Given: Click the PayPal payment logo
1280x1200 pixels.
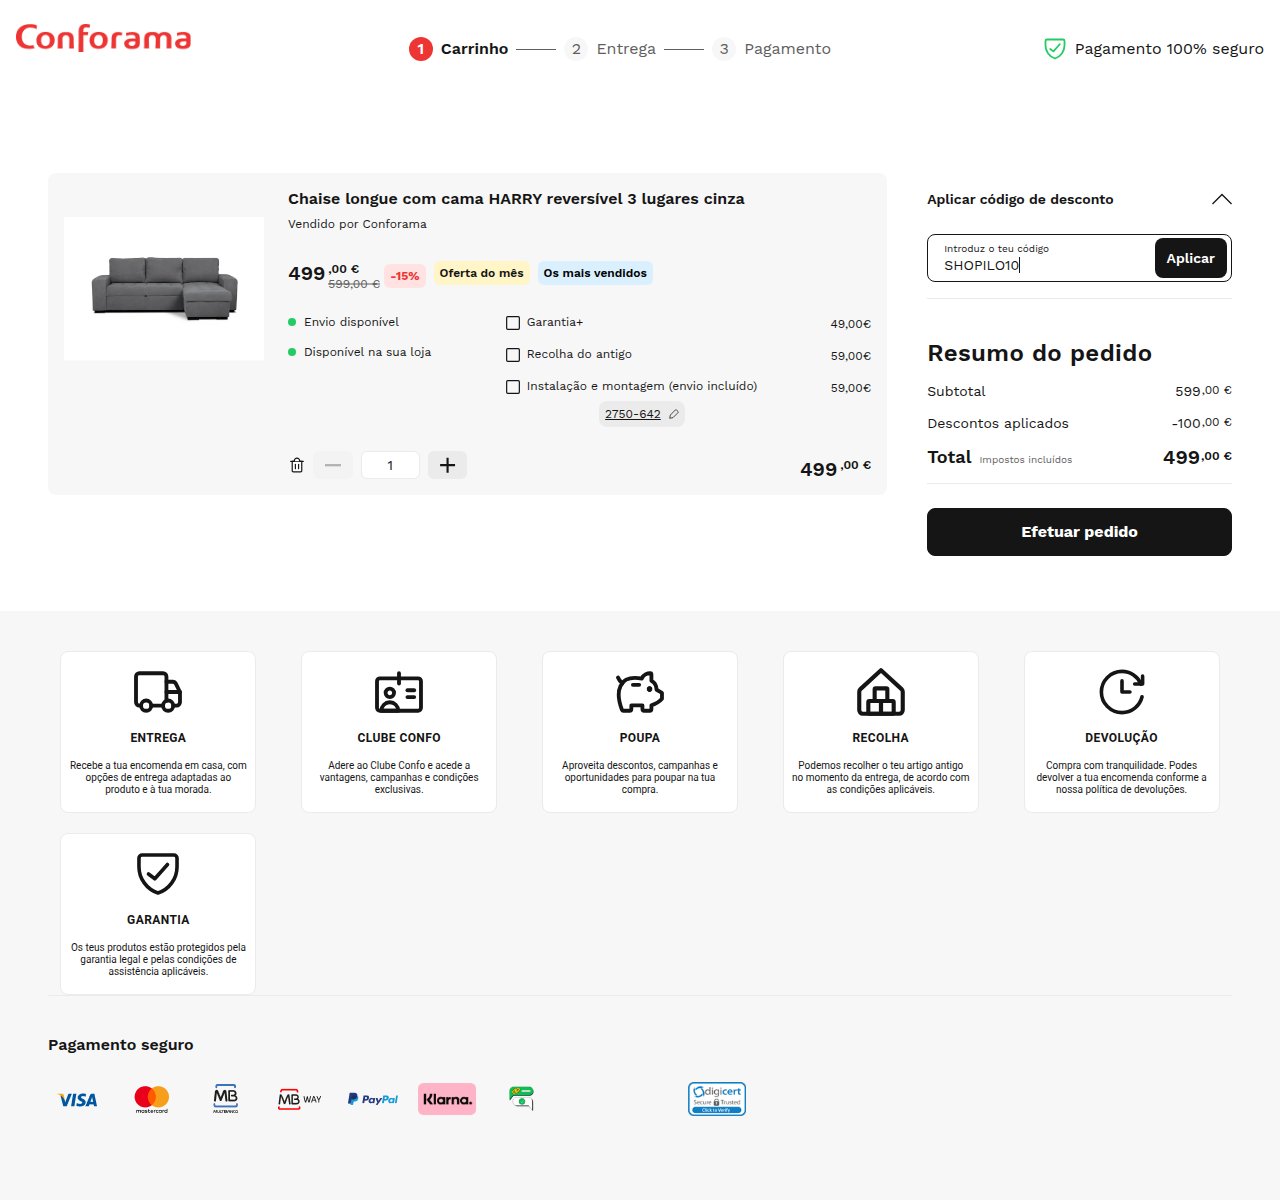Looking at the screenshot, I should [373, 1099].
